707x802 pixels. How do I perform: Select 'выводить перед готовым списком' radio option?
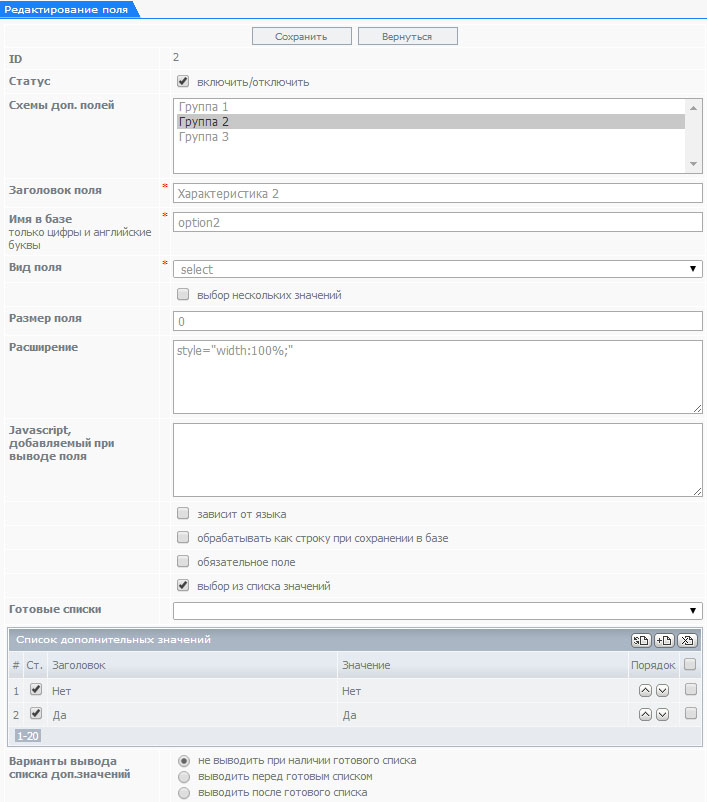(183, 776)
